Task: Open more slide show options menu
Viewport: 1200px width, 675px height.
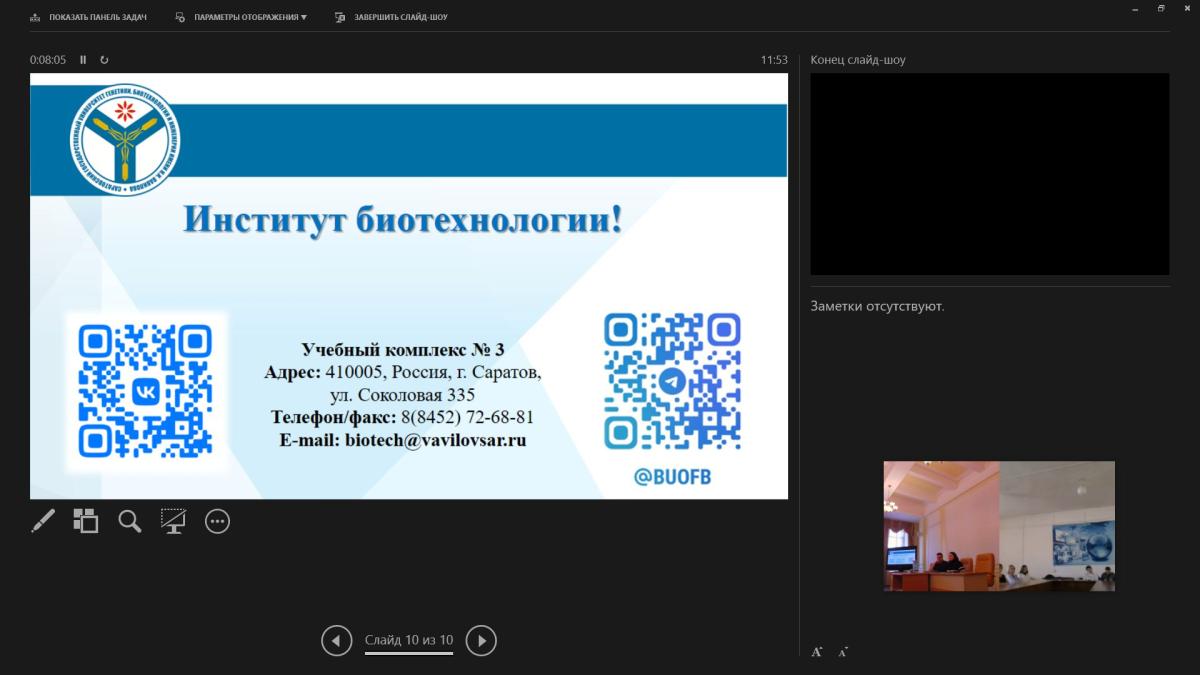Action: coord(218,521)
